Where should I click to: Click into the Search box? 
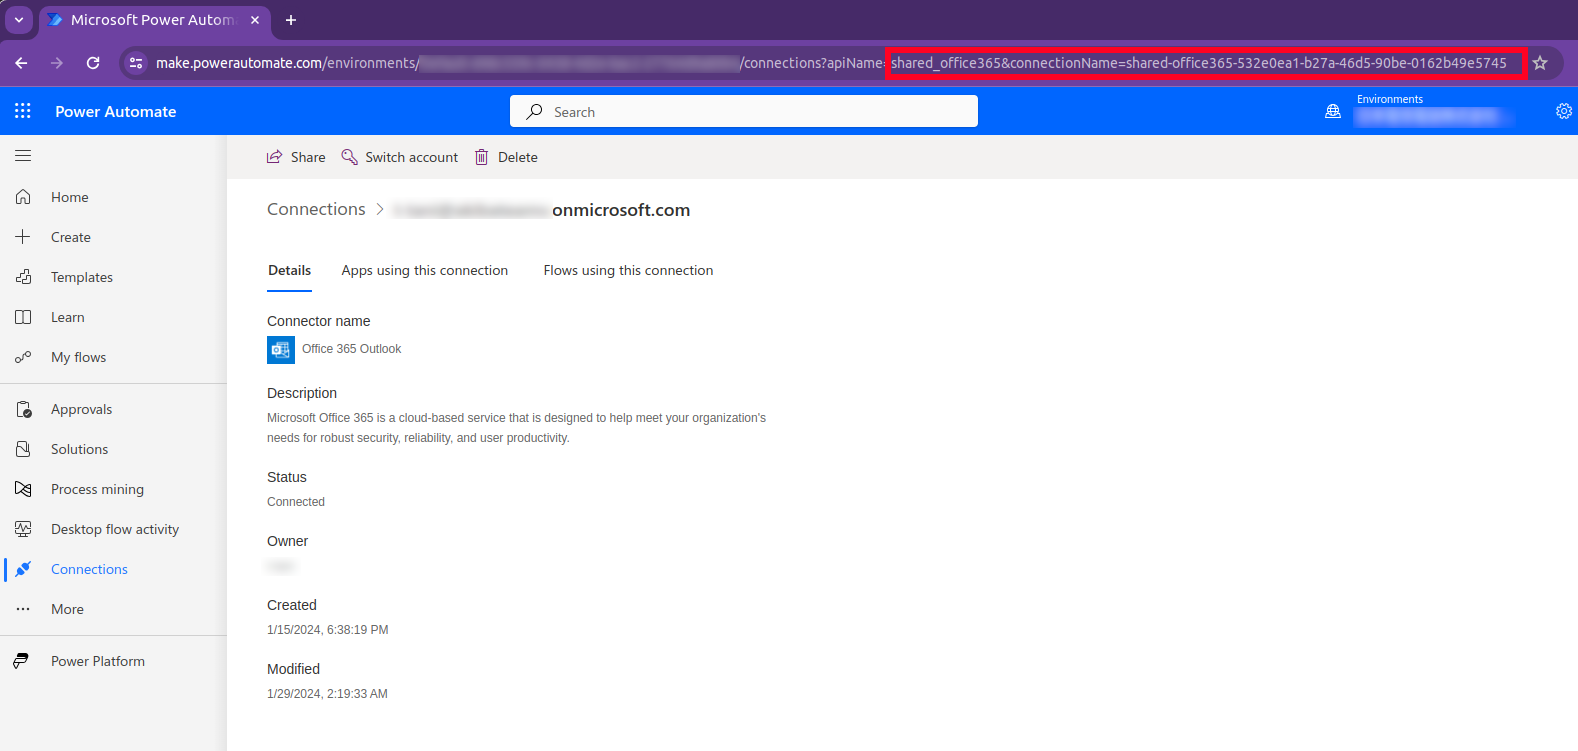pos(744,111)
